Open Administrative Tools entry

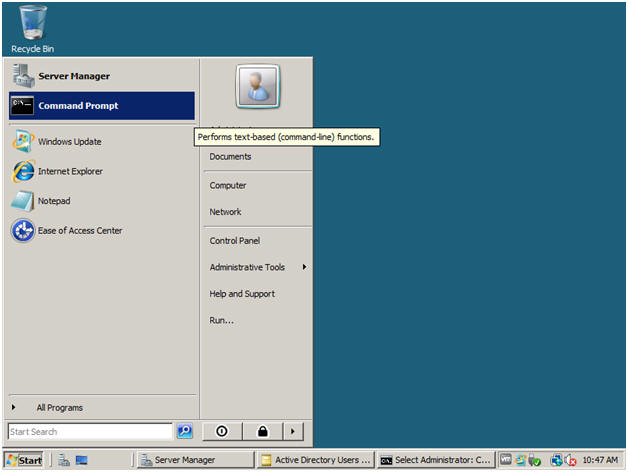pyautogui.click(x=247, y=267)
